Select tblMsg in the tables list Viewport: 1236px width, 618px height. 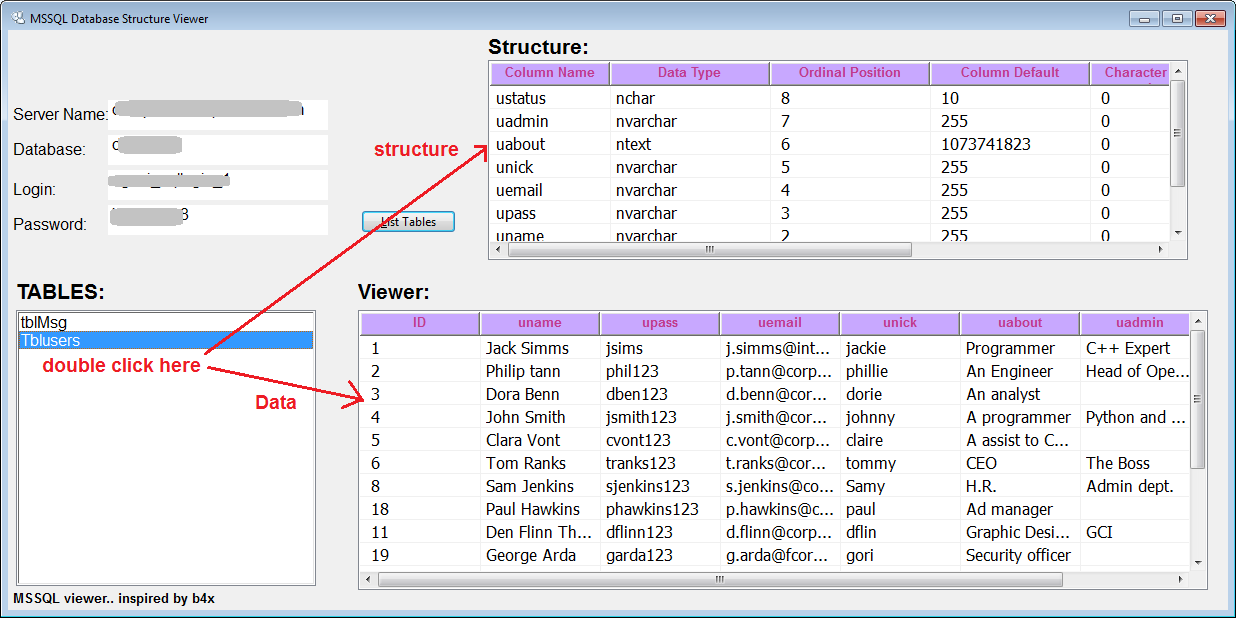(166, 323)
